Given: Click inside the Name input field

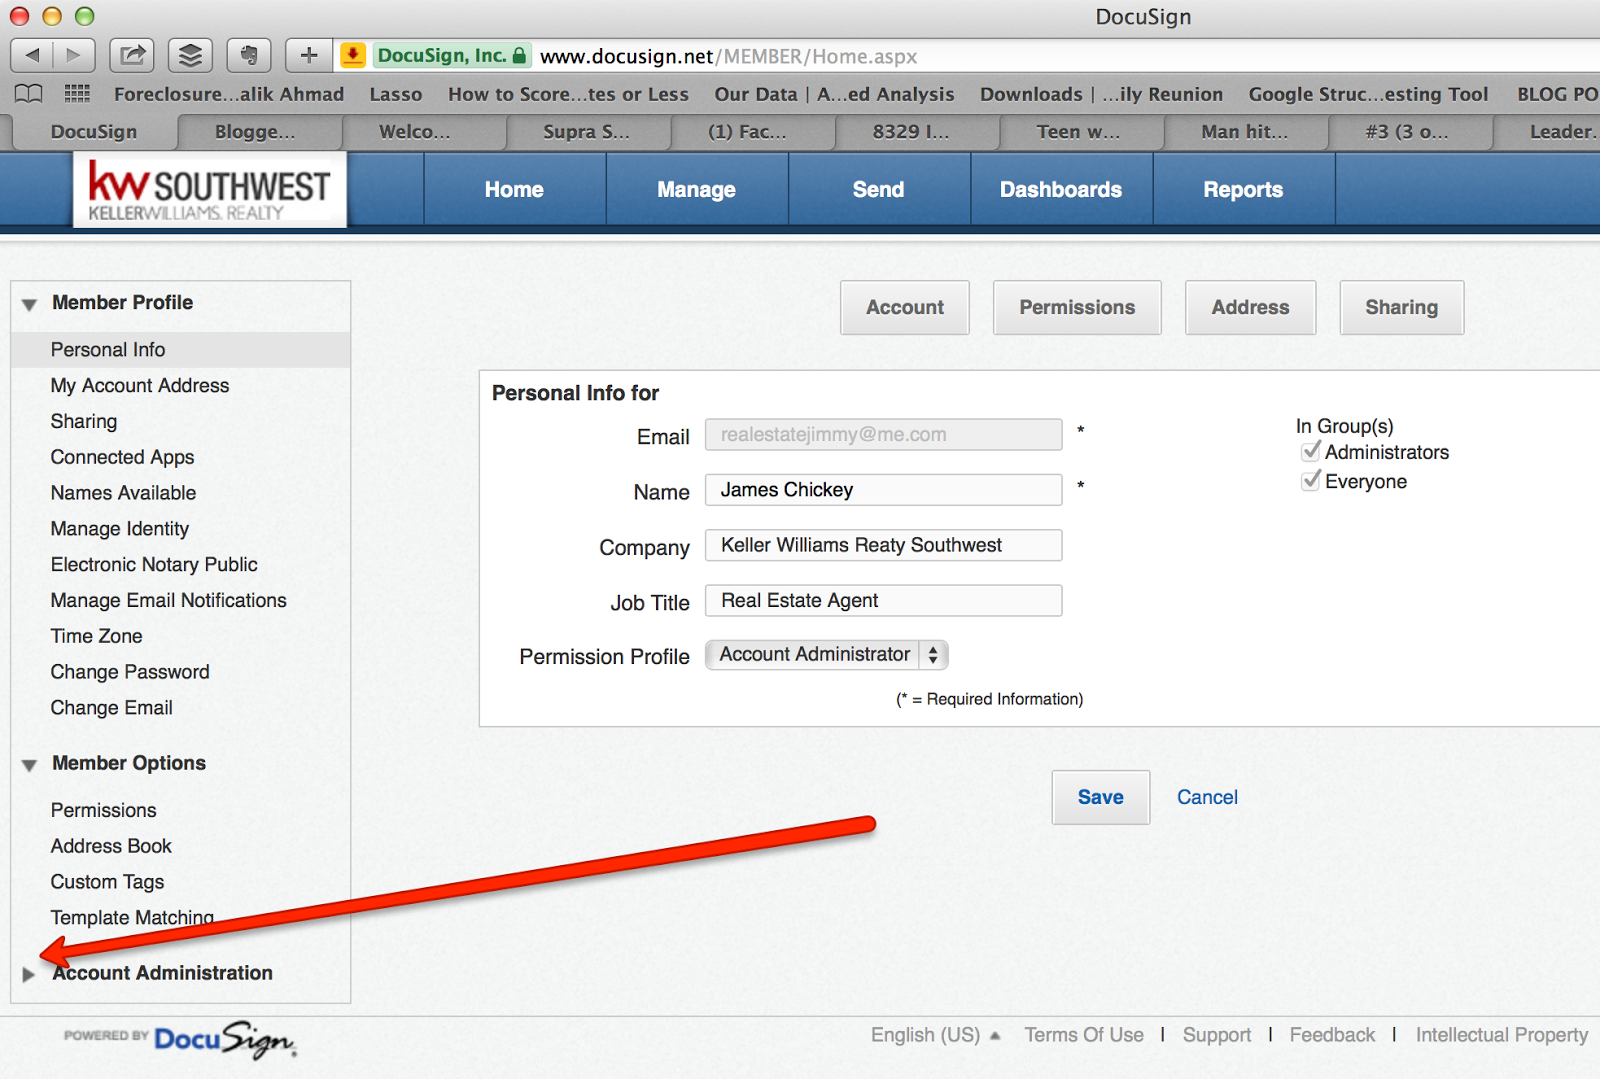Looking at the screenshot, I should (x=883, y=490).
